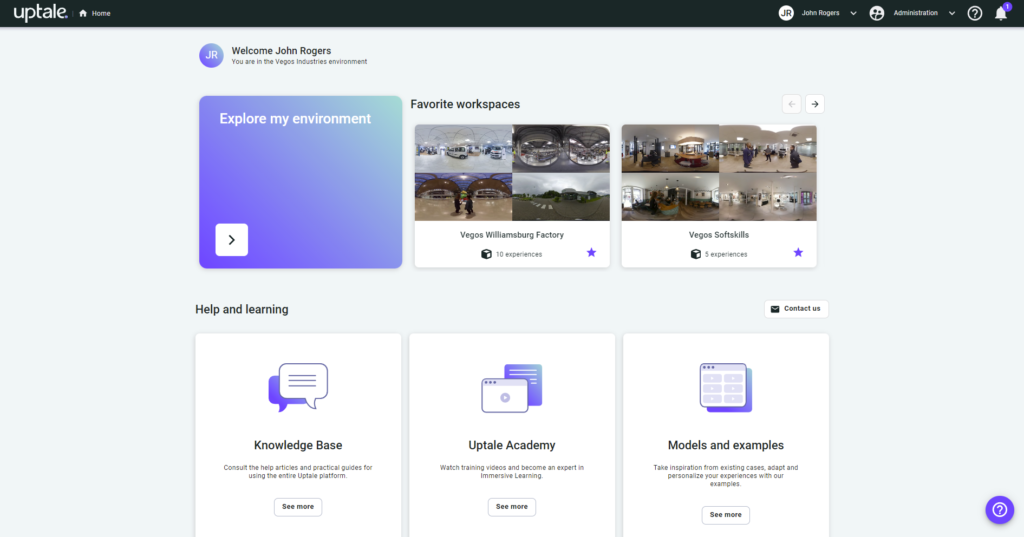The image size is (1024, 537).
Task: Open the floating help widget button
Action: click(x=999, y=509)
